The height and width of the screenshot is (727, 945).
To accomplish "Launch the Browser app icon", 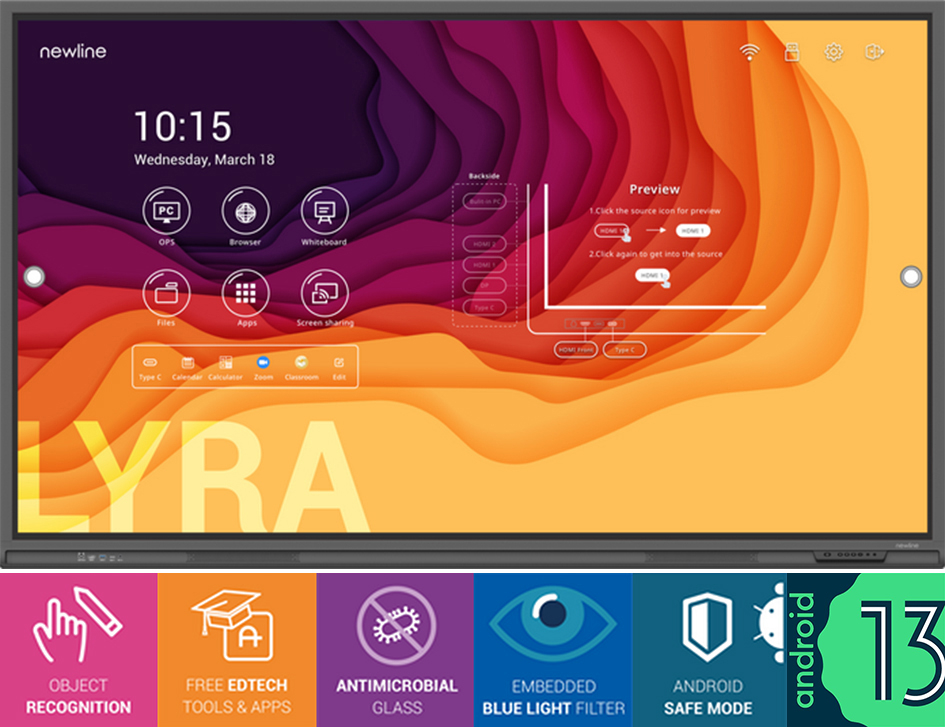I will click(245, 211).
